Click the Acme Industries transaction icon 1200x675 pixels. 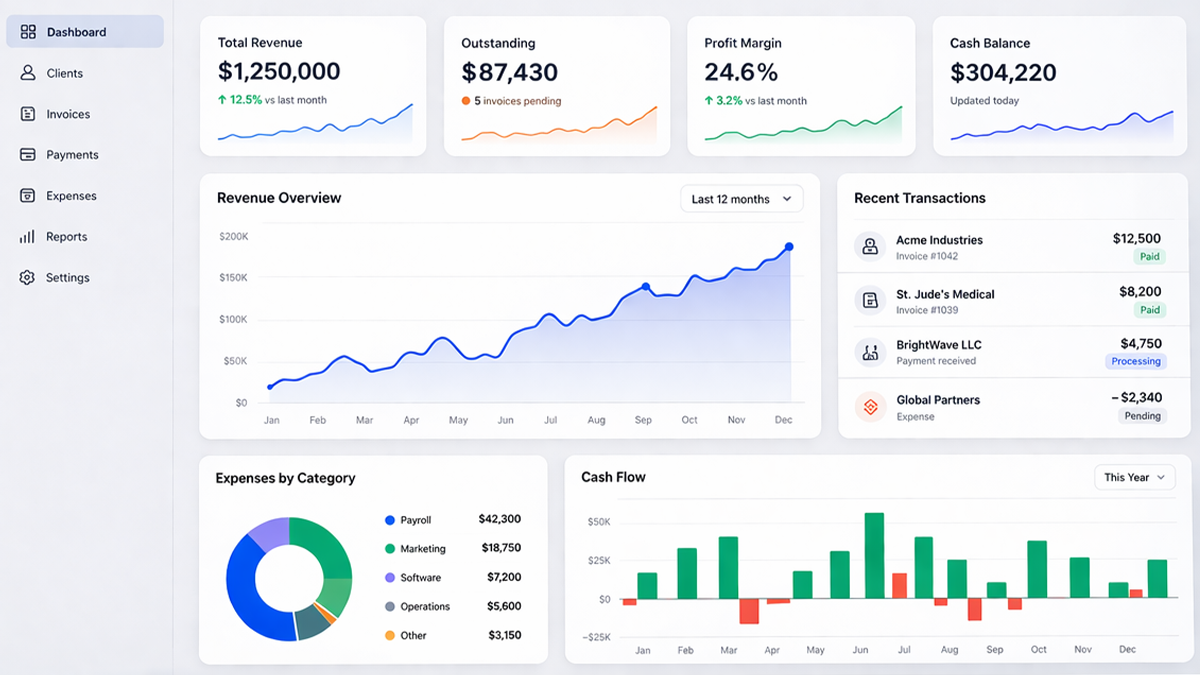(870, 247)
